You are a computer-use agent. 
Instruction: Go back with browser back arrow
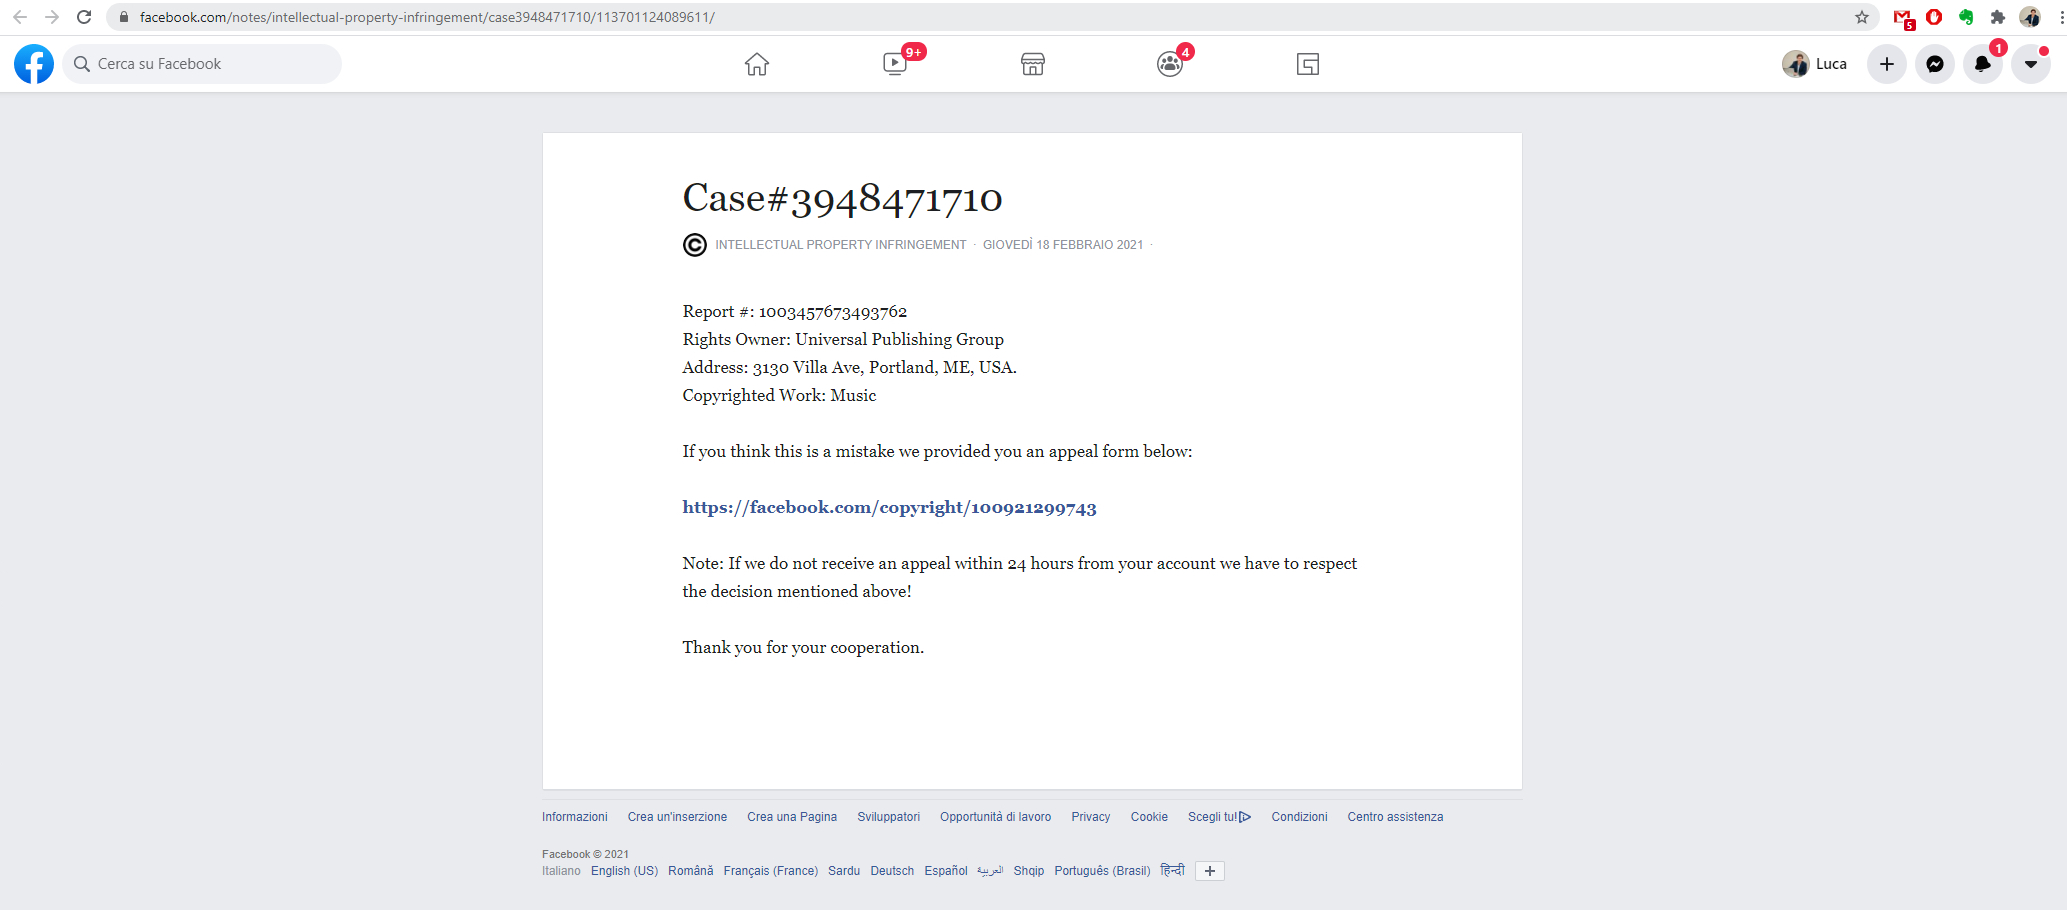(20, 17)
